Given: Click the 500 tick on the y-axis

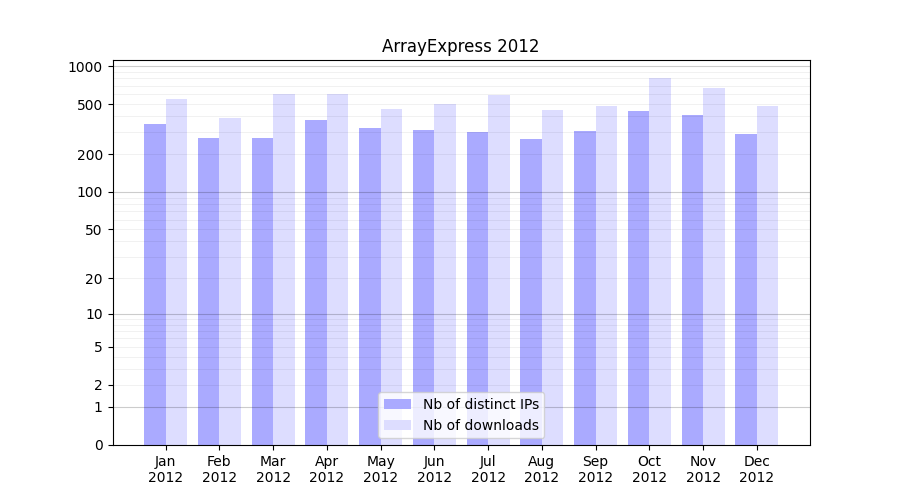Looking at the screenshot, I should pyautogui.click(x=90, y=105).
